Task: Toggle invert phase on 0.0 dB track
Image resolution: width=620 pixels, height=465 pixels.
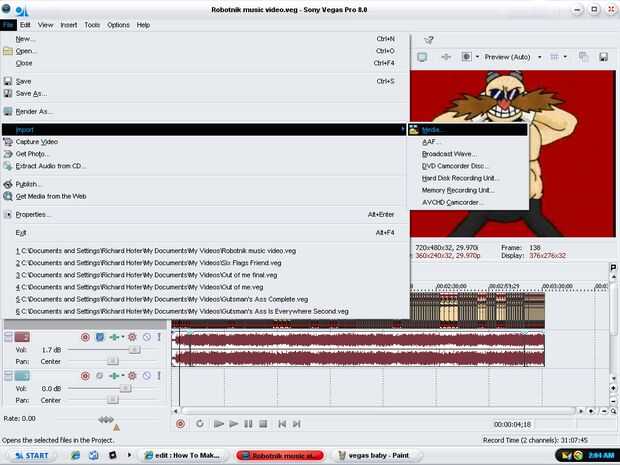Action: (x=100, y=376)
